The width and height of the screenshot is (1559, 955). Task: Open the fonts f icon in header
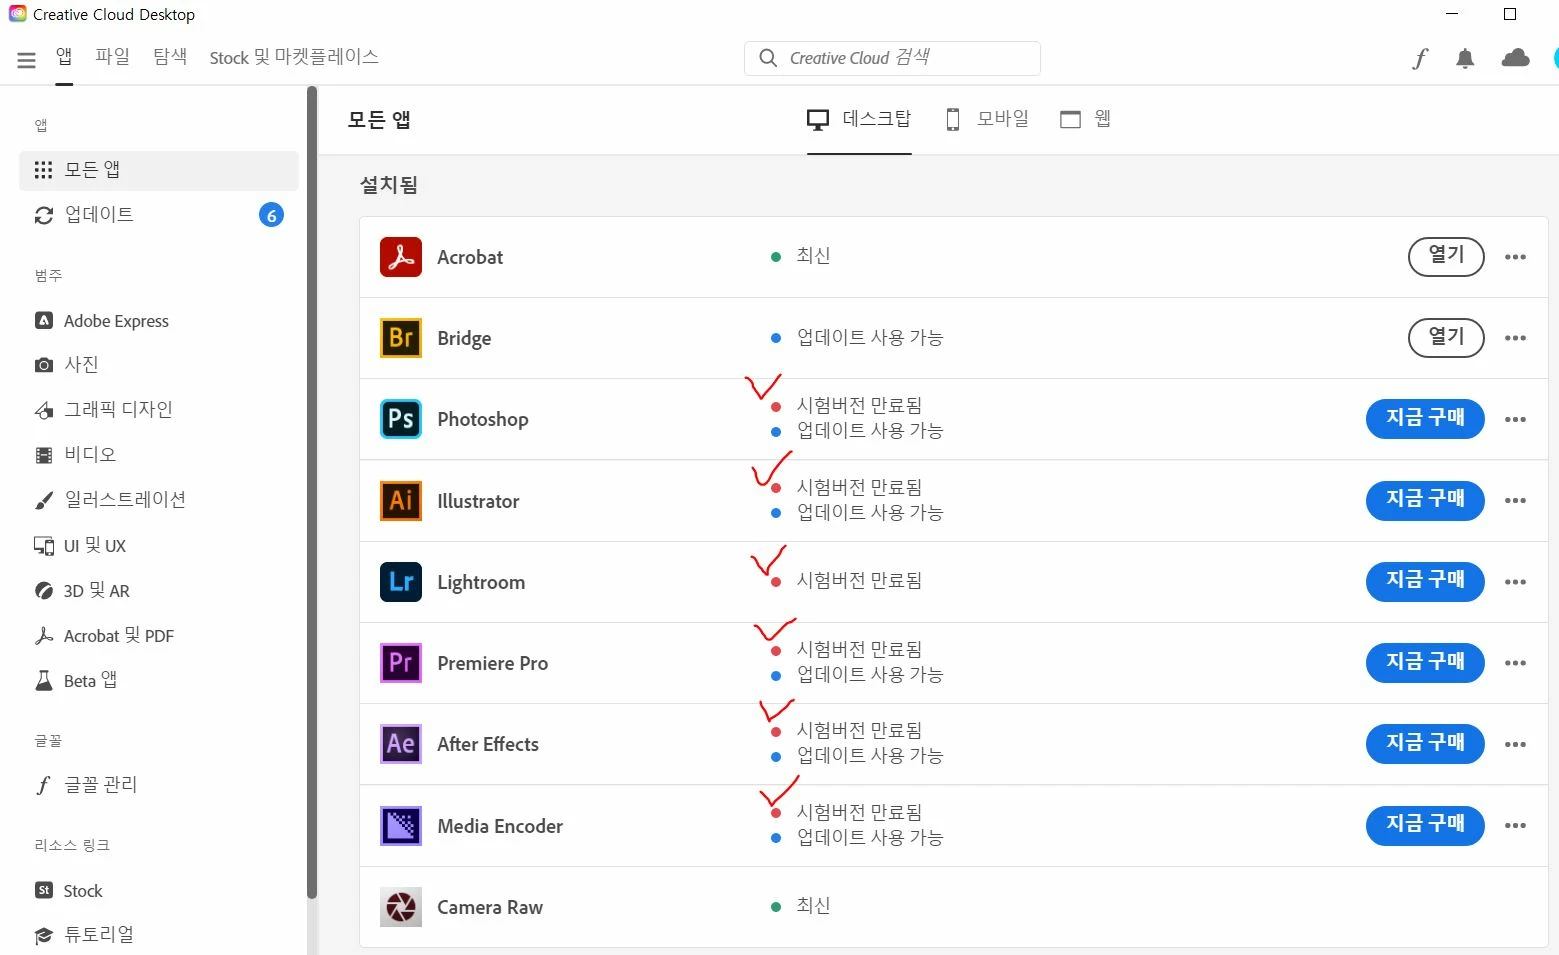pos(1420,59)
